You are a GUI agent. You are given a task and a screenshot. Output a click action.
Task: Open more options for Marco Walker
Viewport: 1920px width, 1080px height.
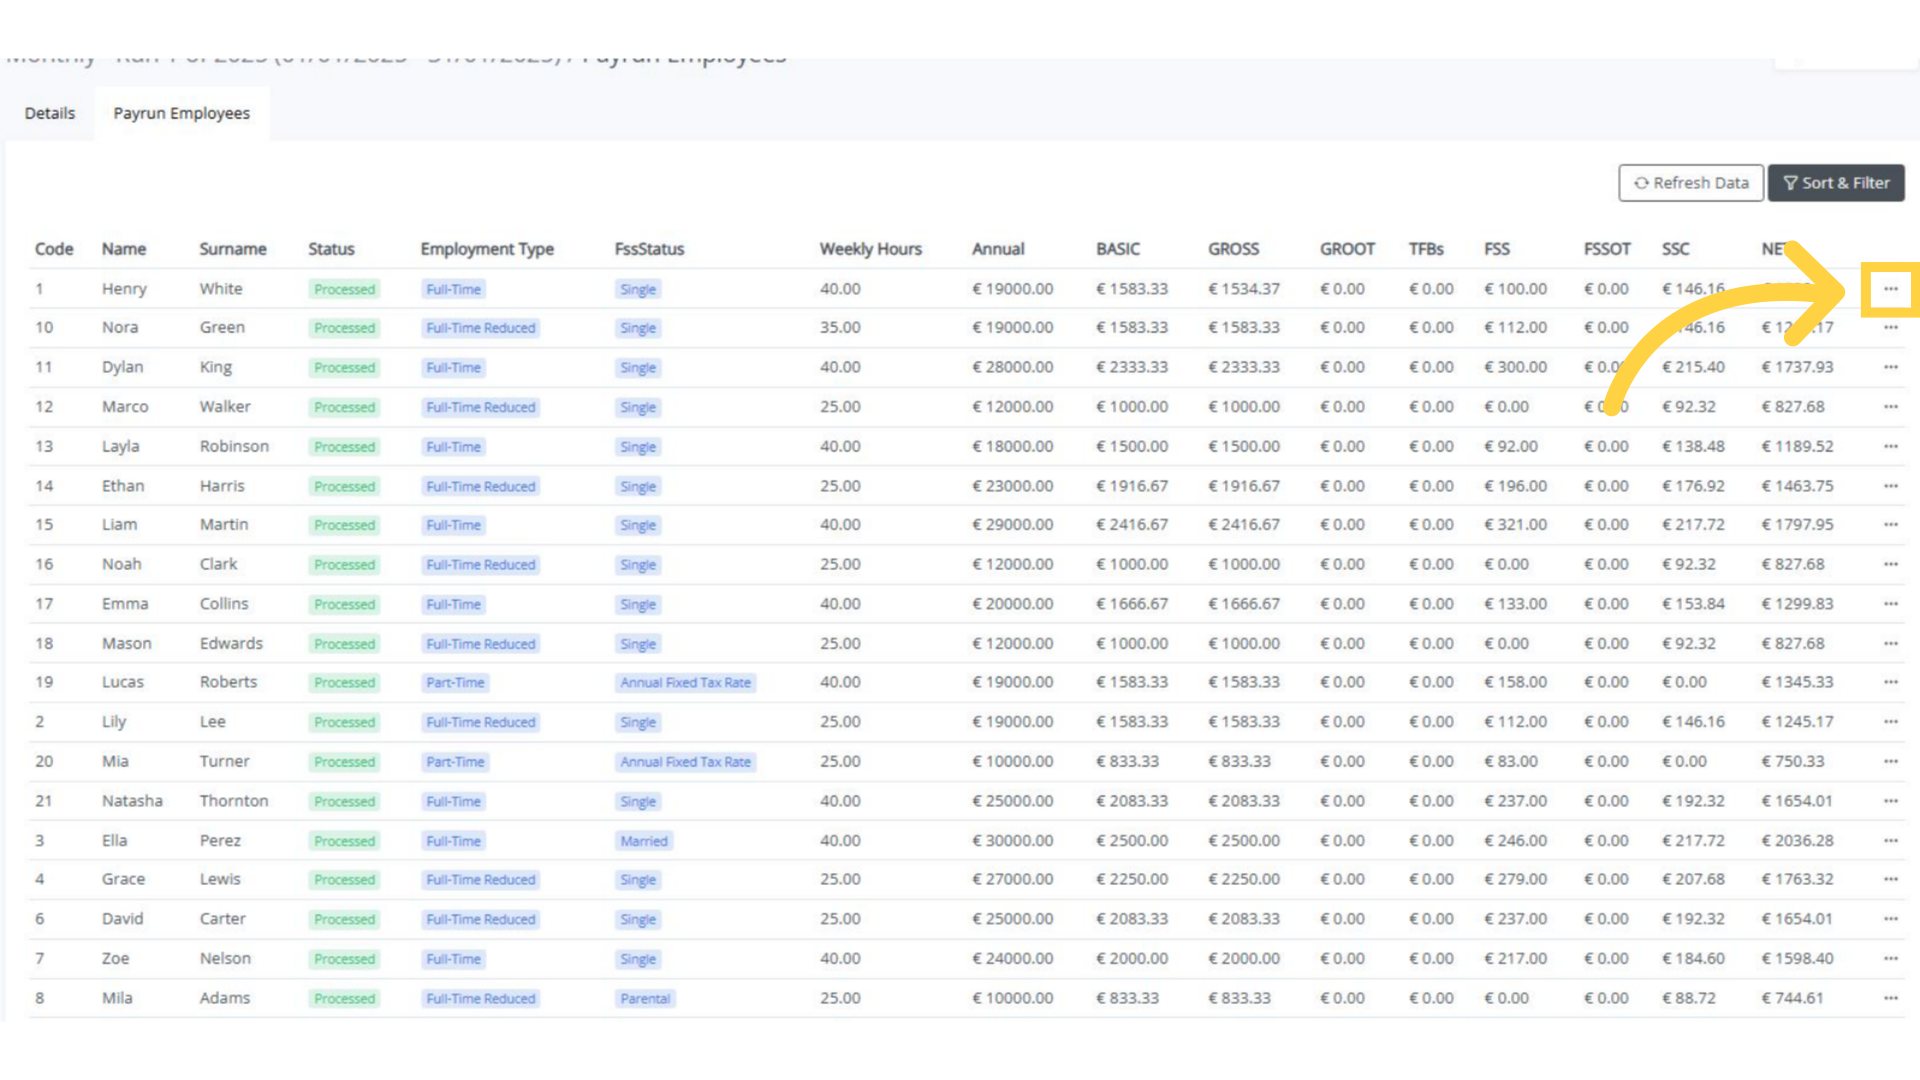[x=1890, y=407]
